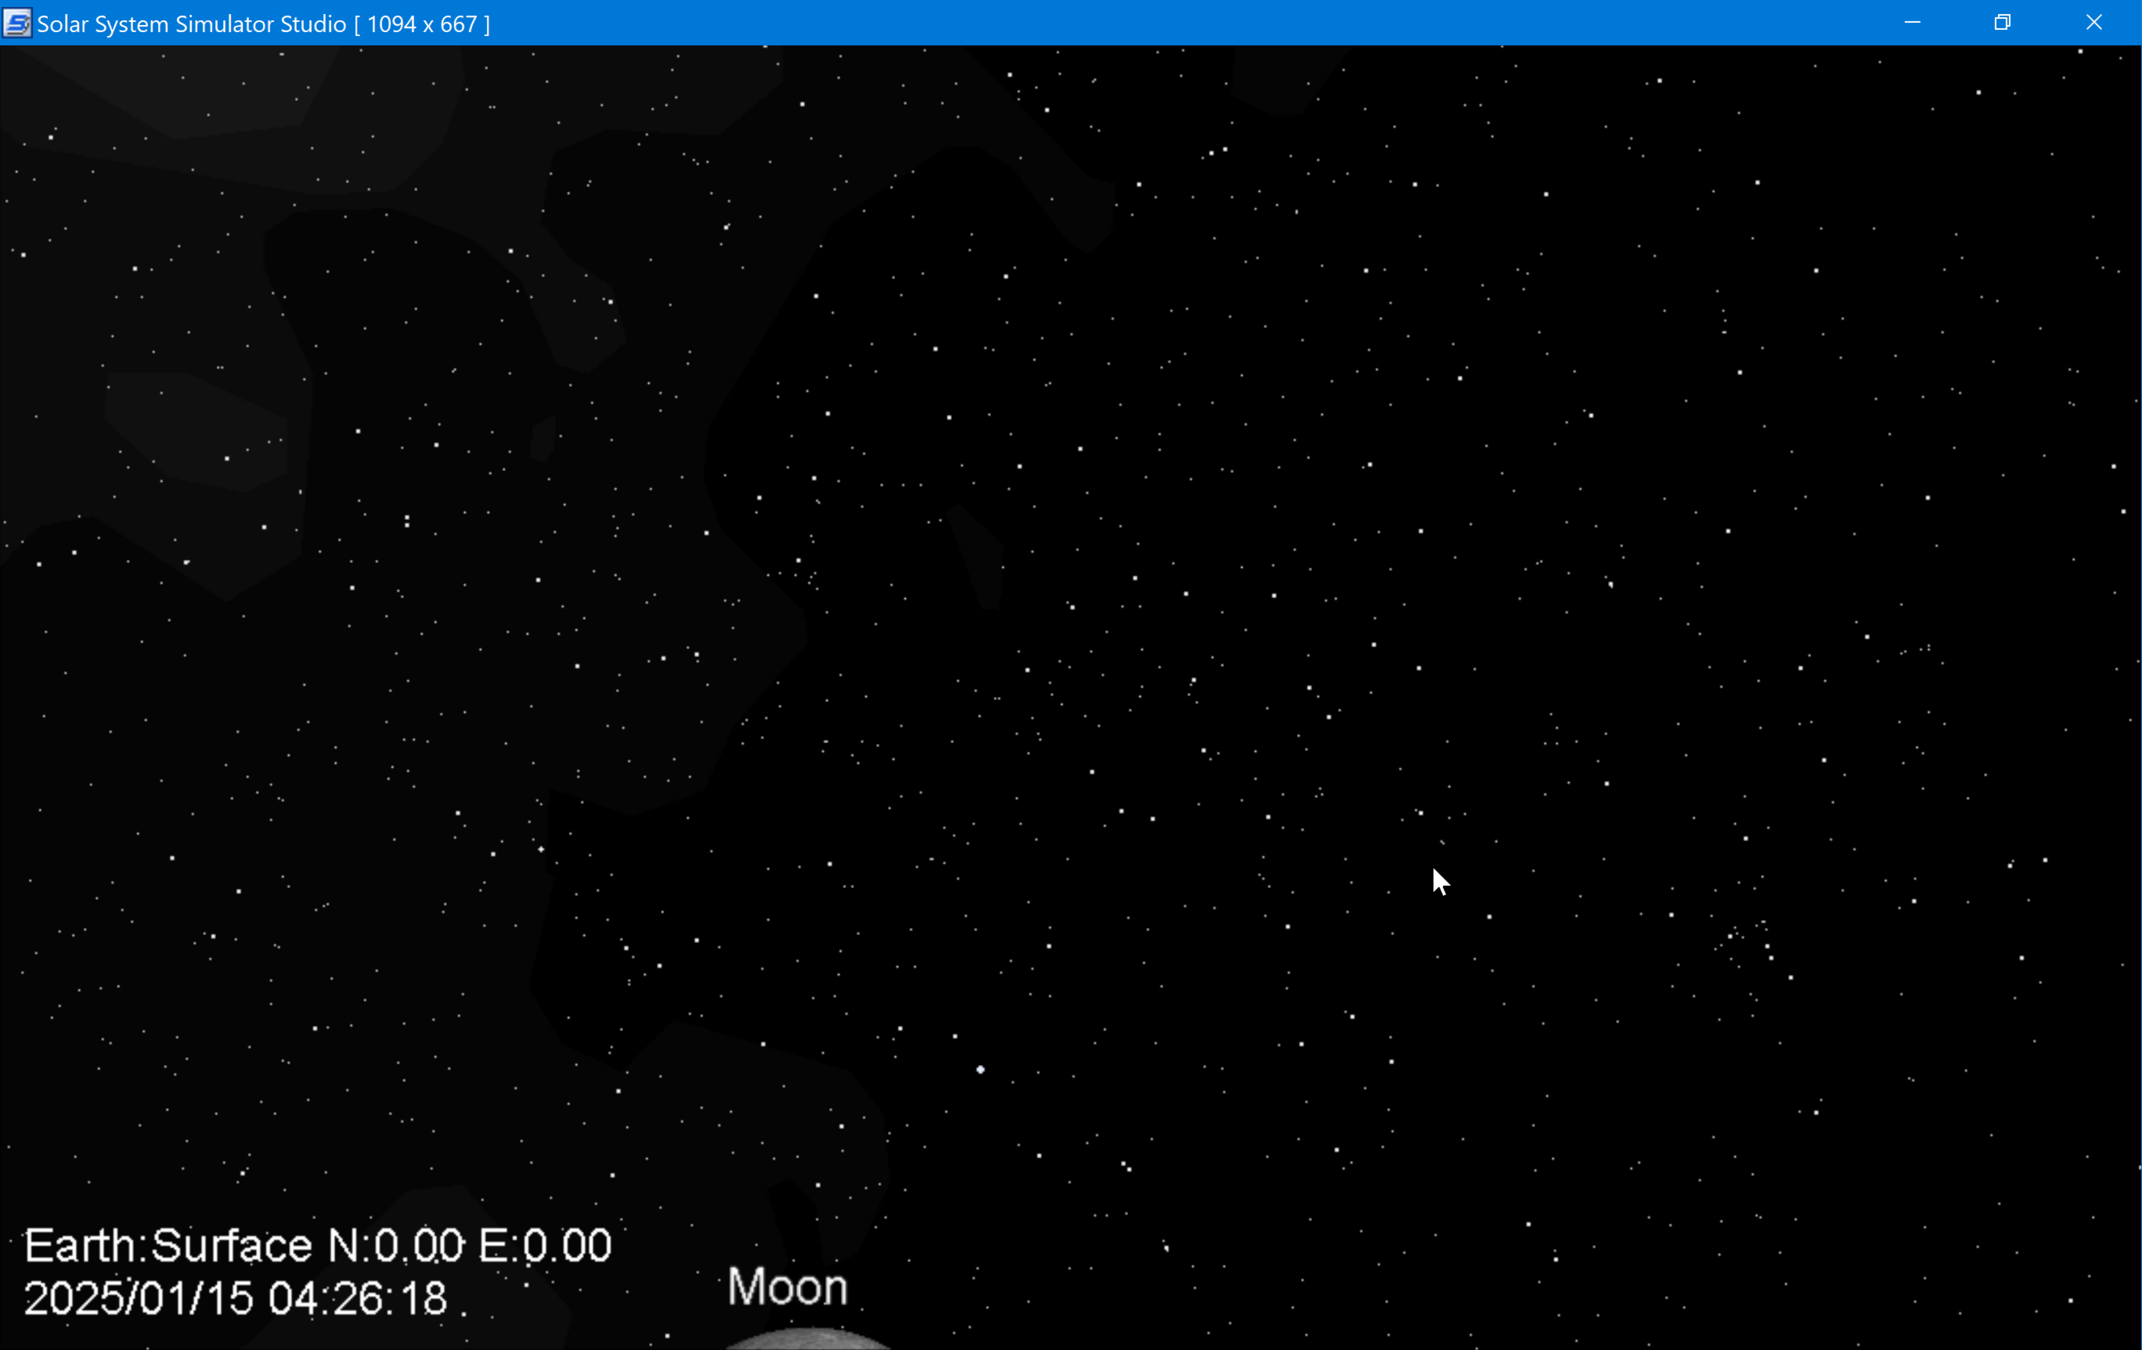
Task: Select the Moon text label
Action: [787, 1287]
